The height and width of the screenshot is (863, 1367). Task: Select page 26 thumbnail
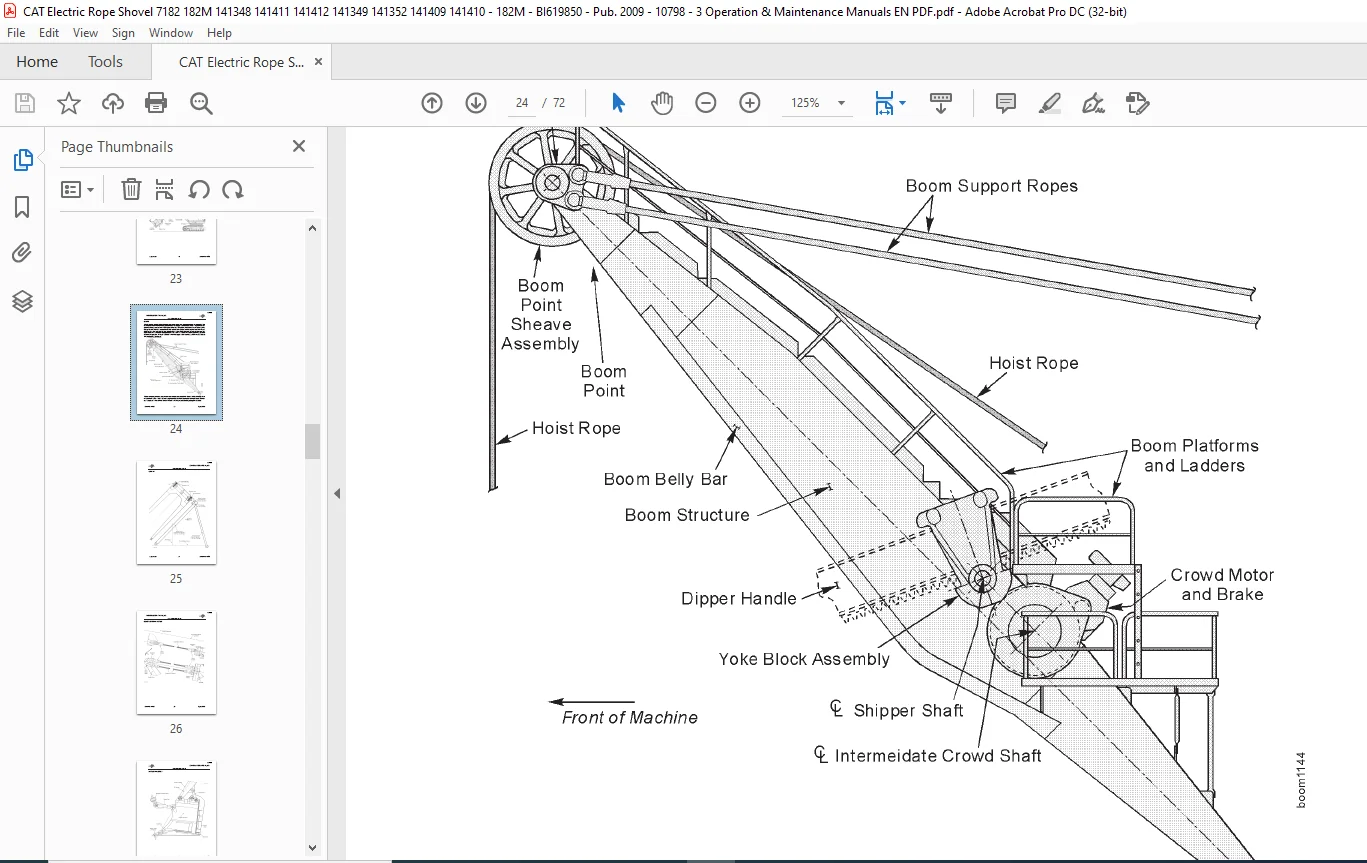[x=176, y=662]
